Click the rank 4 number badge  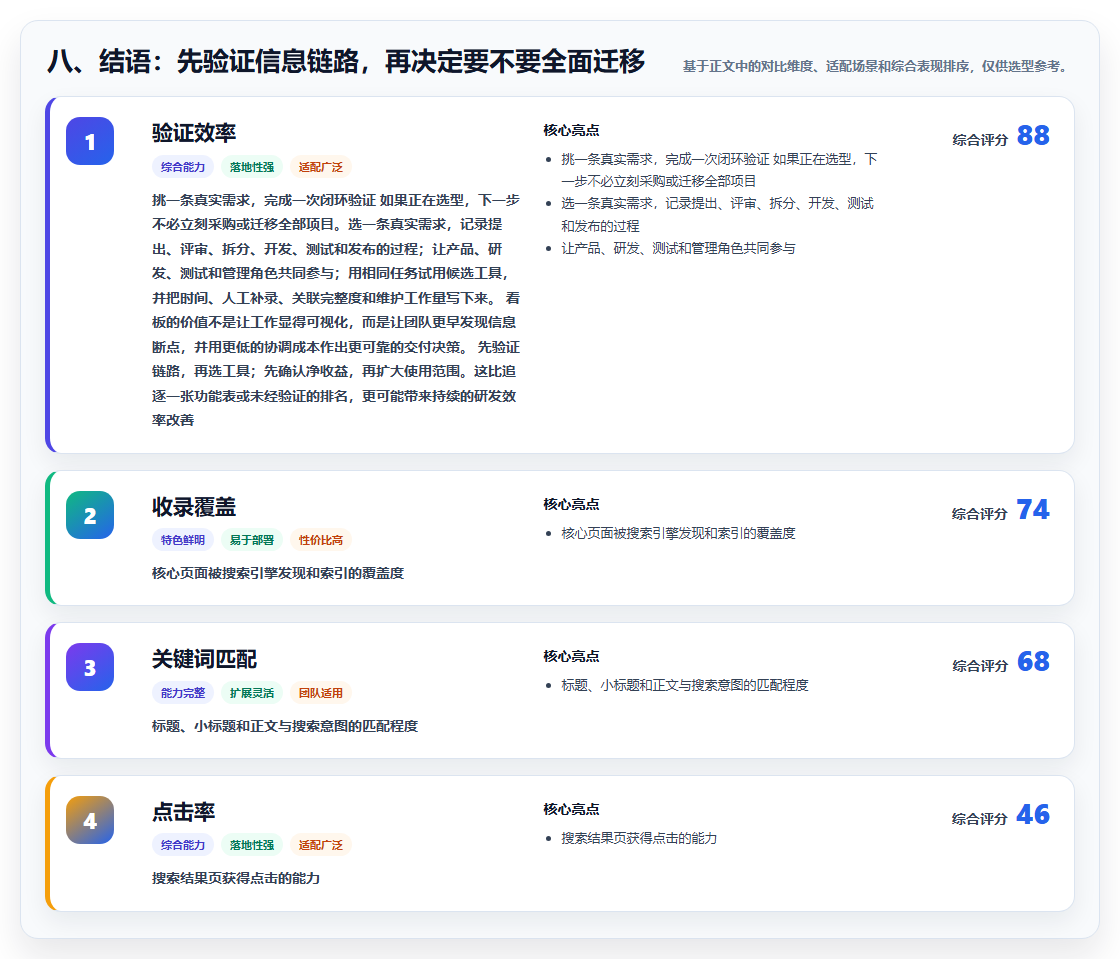90,820
